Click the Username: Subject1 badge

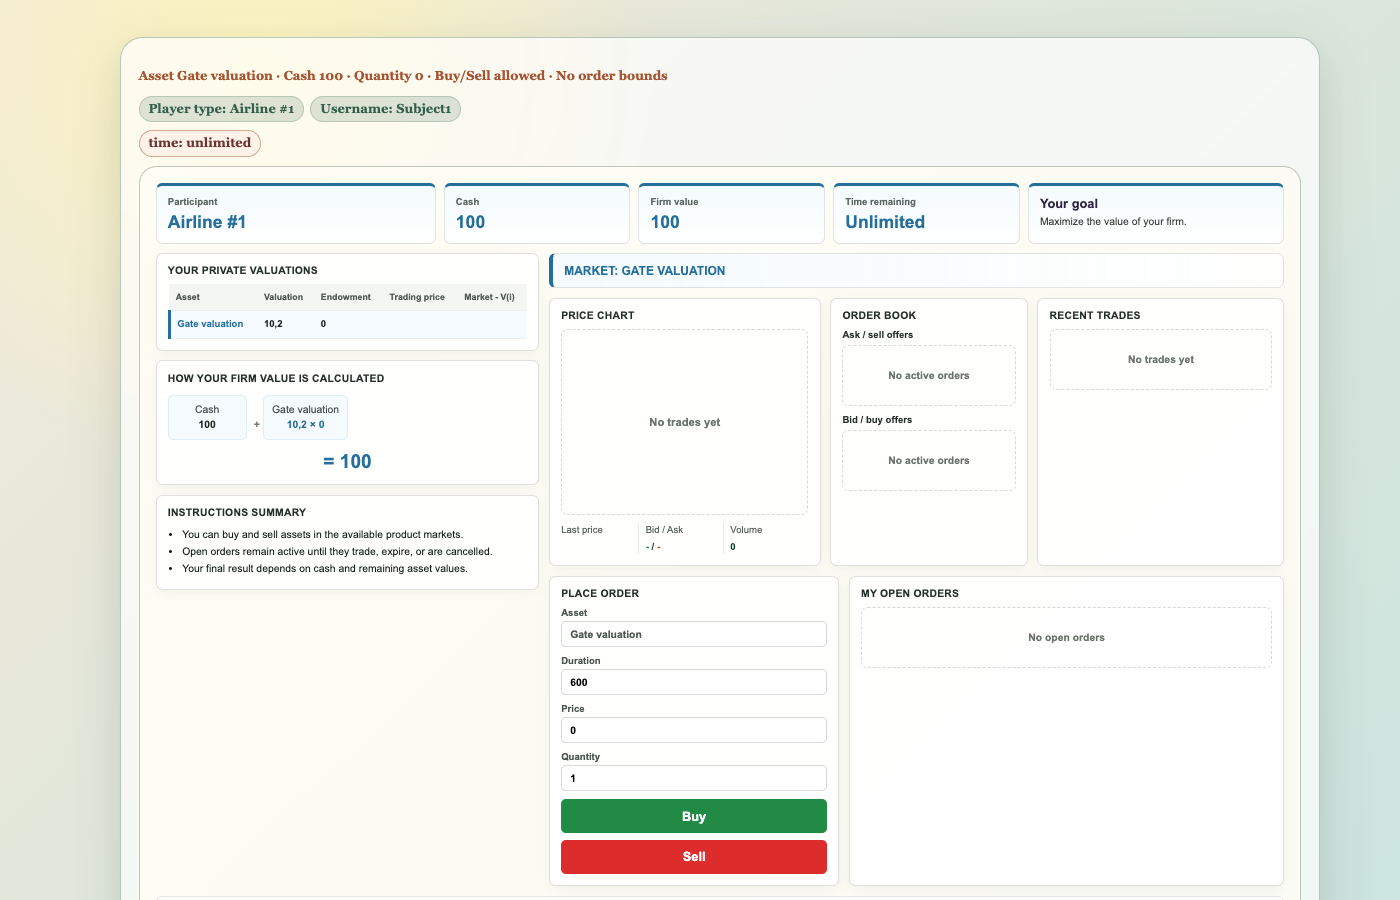[x=385, y=109]
